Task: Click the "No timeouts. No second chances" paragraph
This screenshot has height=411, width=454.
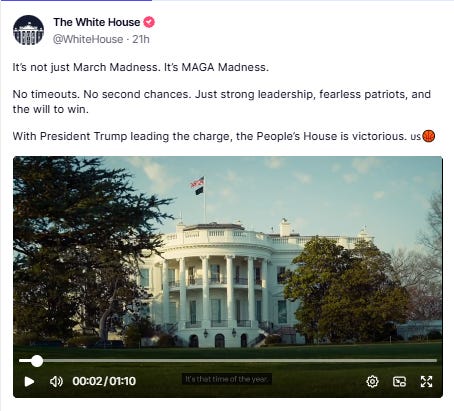Action: tap(222, 102)
